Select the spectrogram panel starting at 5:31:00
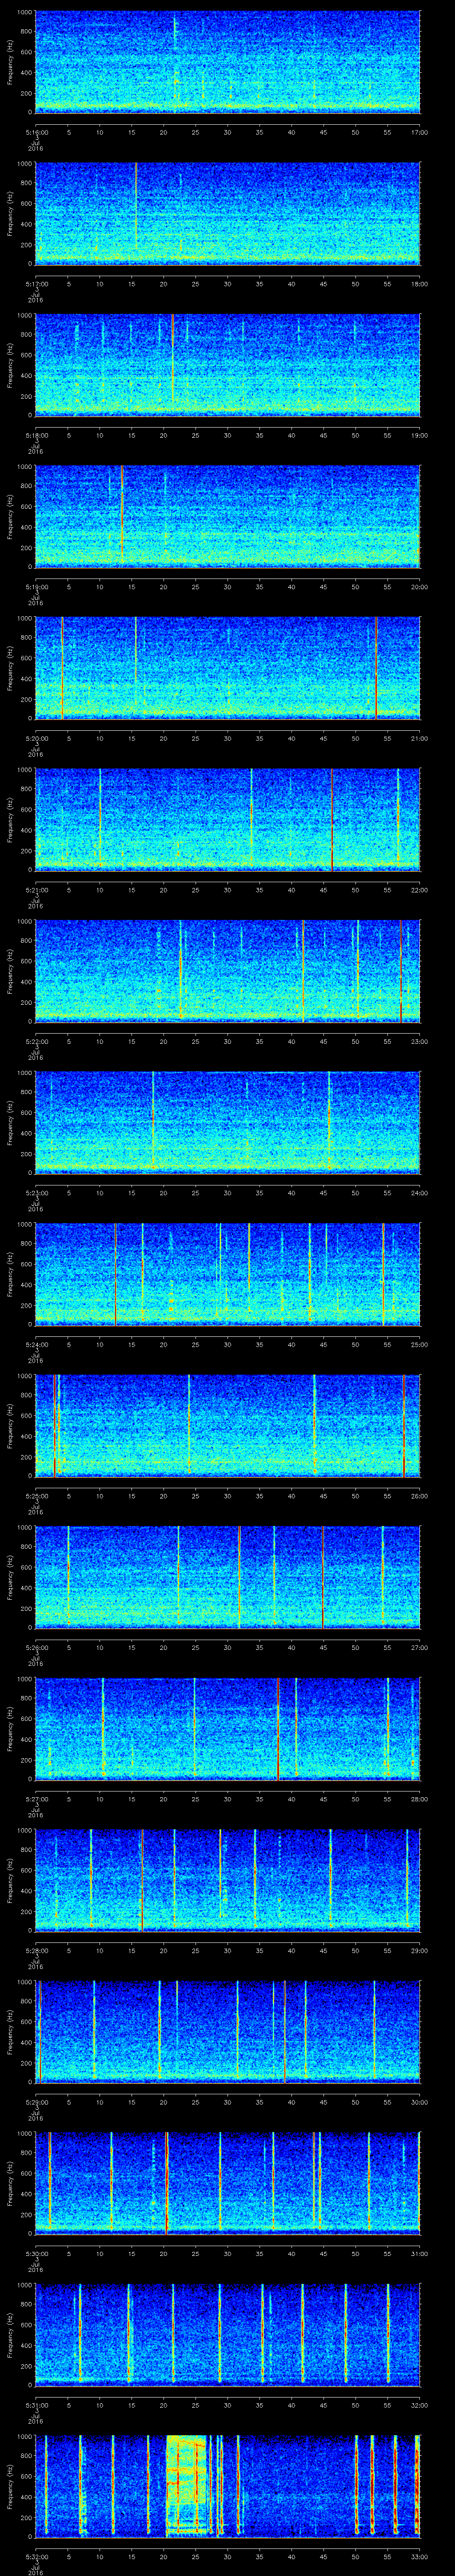Image resolution: width=455 pixels, height=2576 pixels. [227, 2335]
